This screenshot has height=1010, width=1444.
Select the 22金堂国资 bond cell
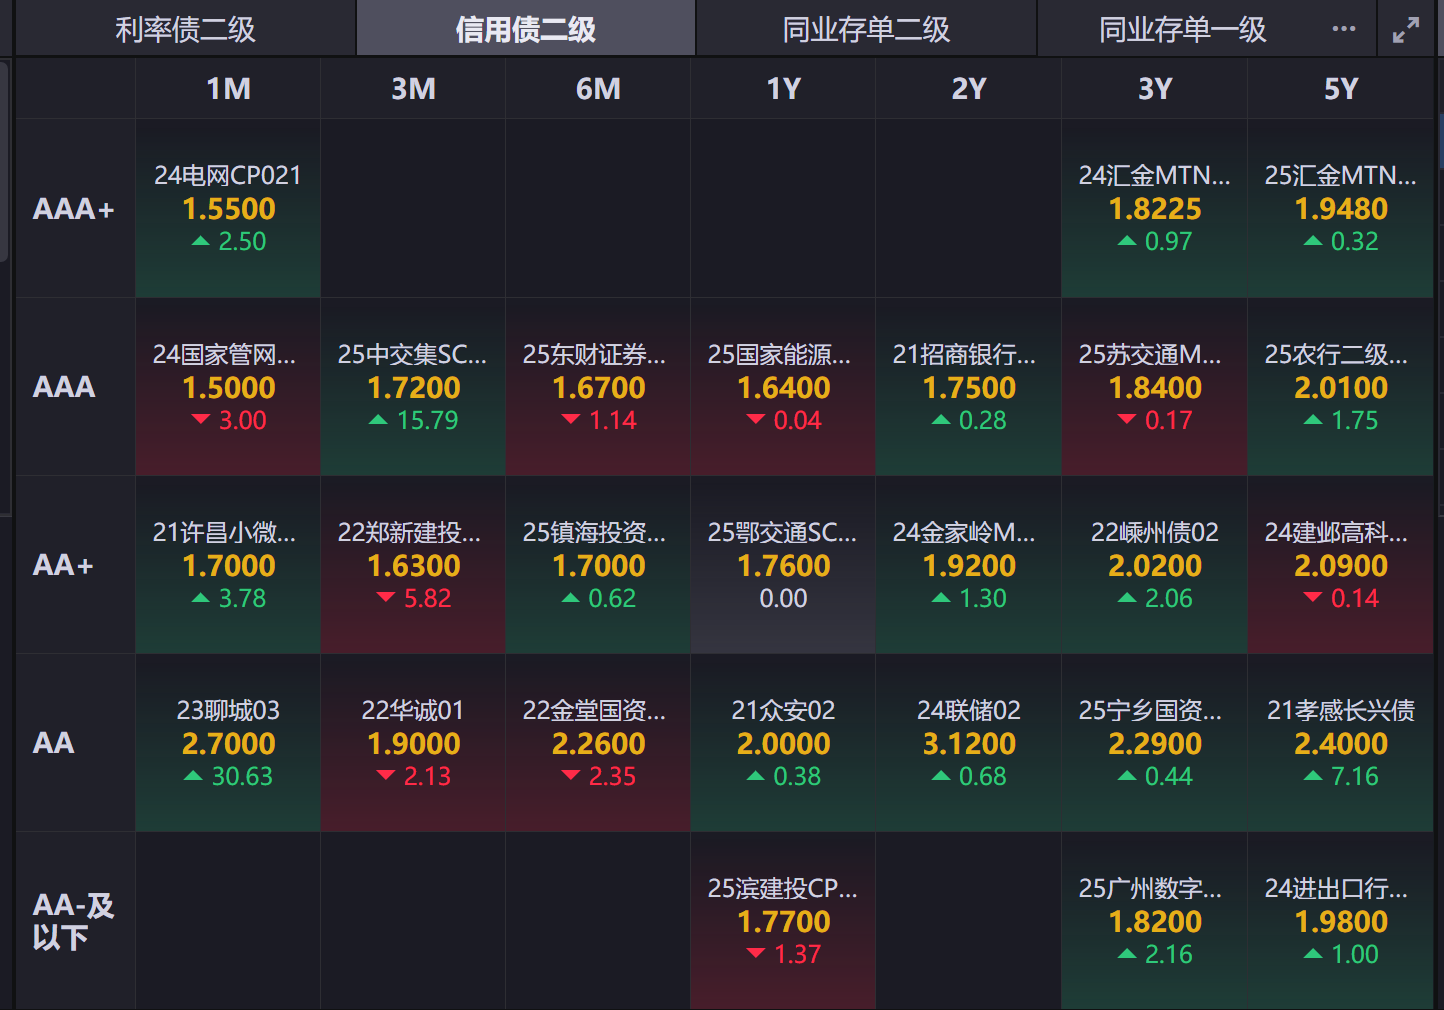click(598, 743)
